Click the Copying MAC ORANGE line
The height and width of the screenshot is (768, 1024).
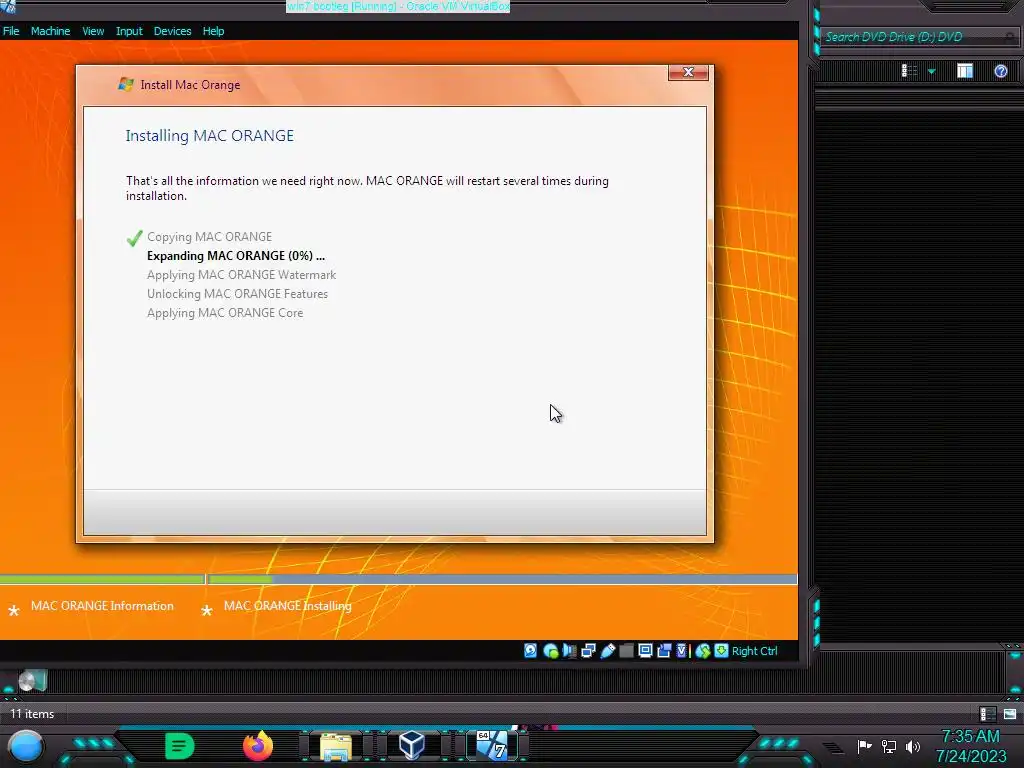[x=209, y=237]
